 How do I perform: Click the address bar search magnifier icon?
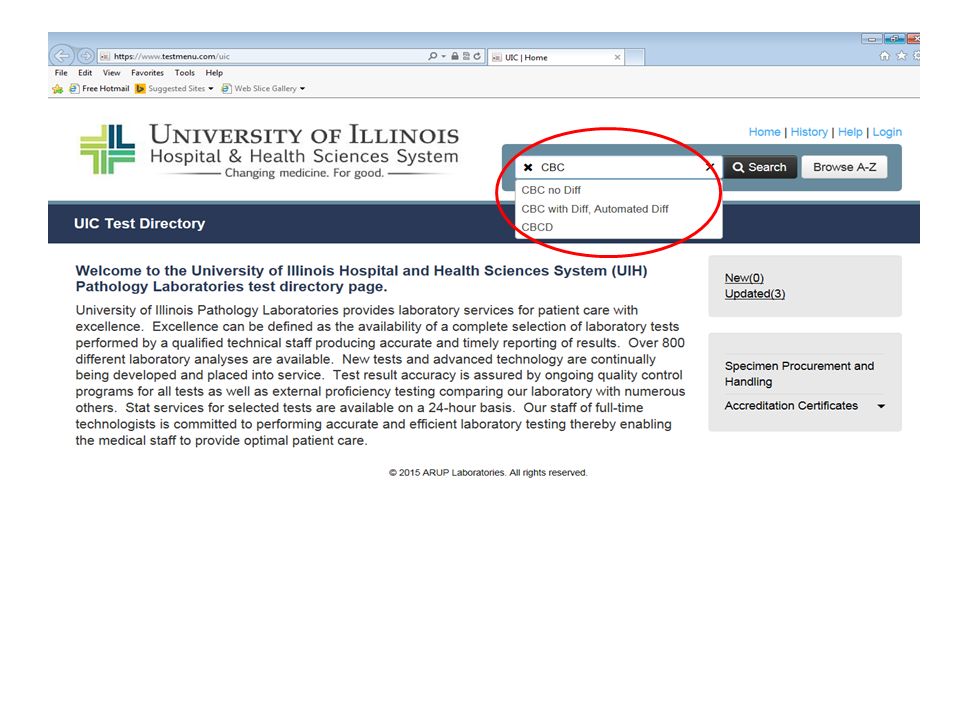(433, 56)
